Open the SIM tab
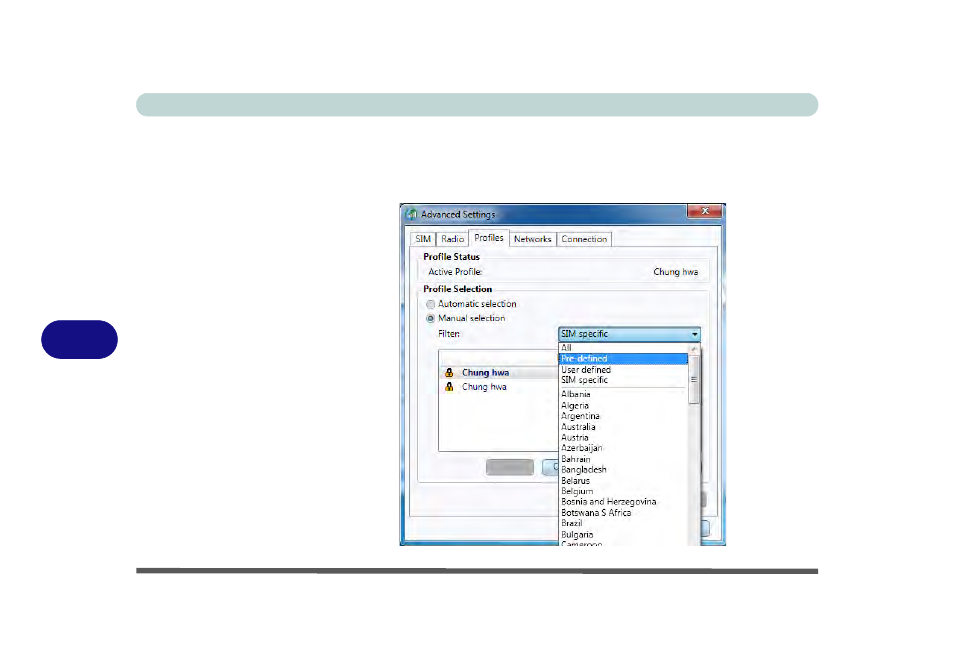Image resolution: width=954 pixels, height=672 pixels. pyautogui.click(x=423, y=239)
